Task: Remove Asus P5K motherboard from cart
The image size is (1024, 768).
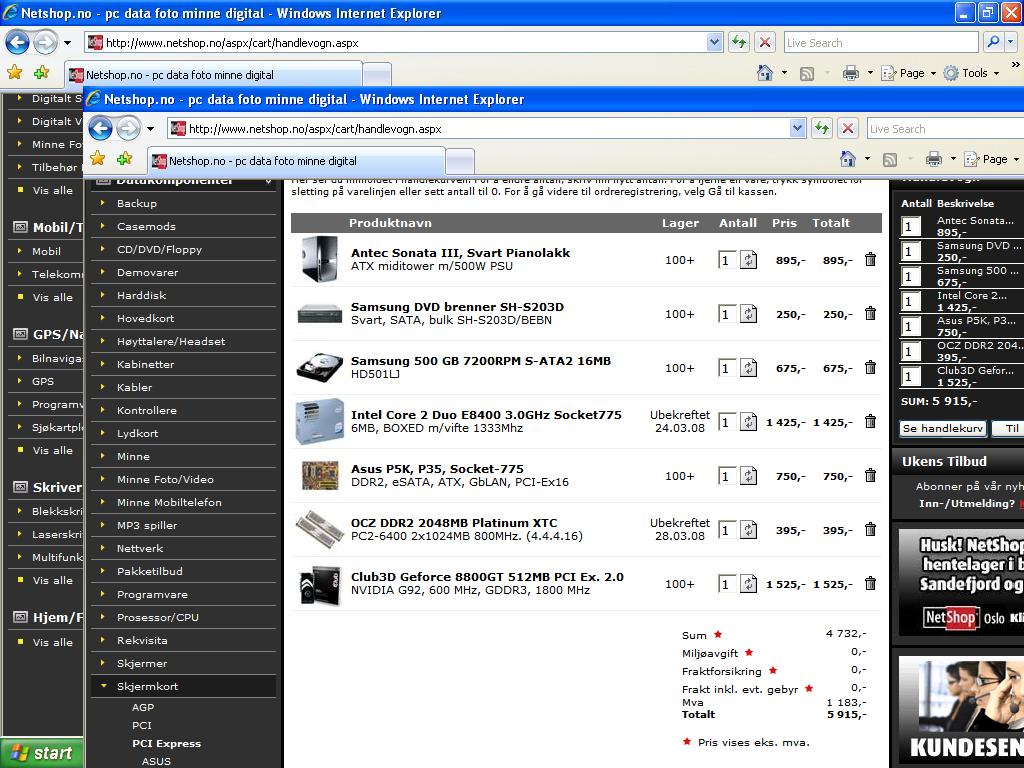Action: [x=870, y=475]
